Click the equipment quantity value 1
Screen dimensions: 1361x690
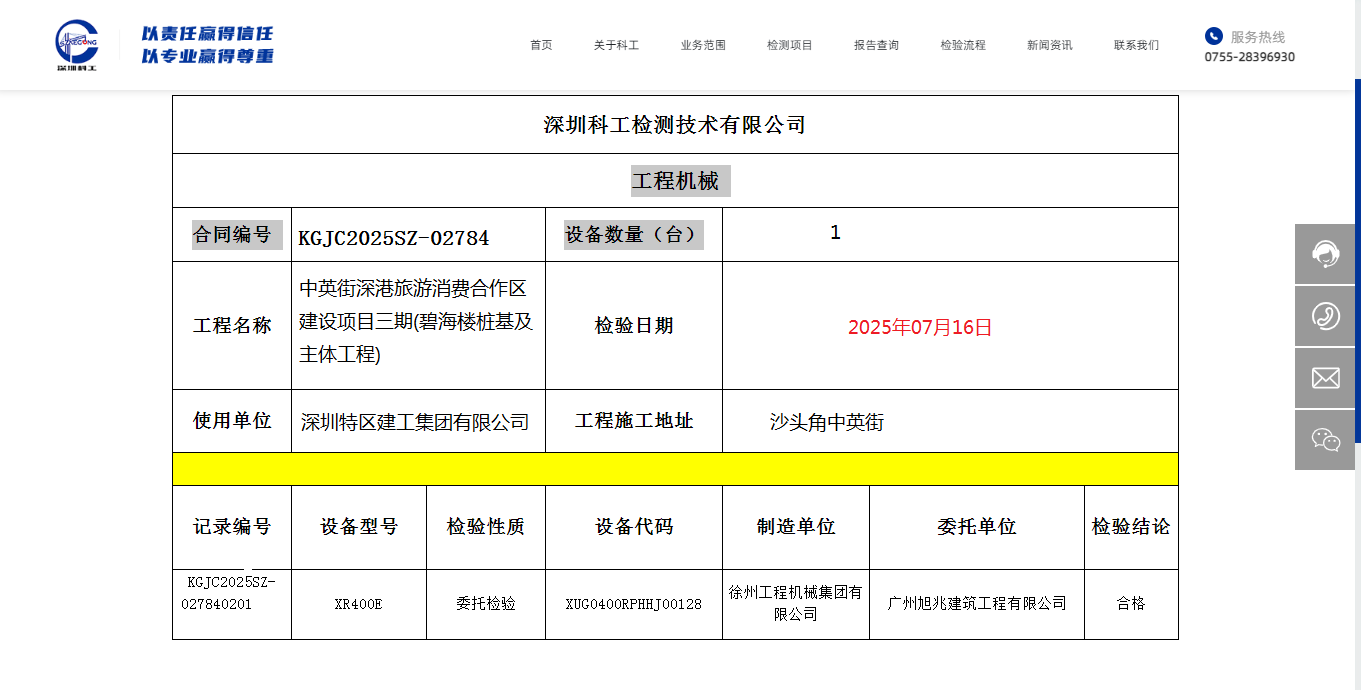[x=835, y=233]
